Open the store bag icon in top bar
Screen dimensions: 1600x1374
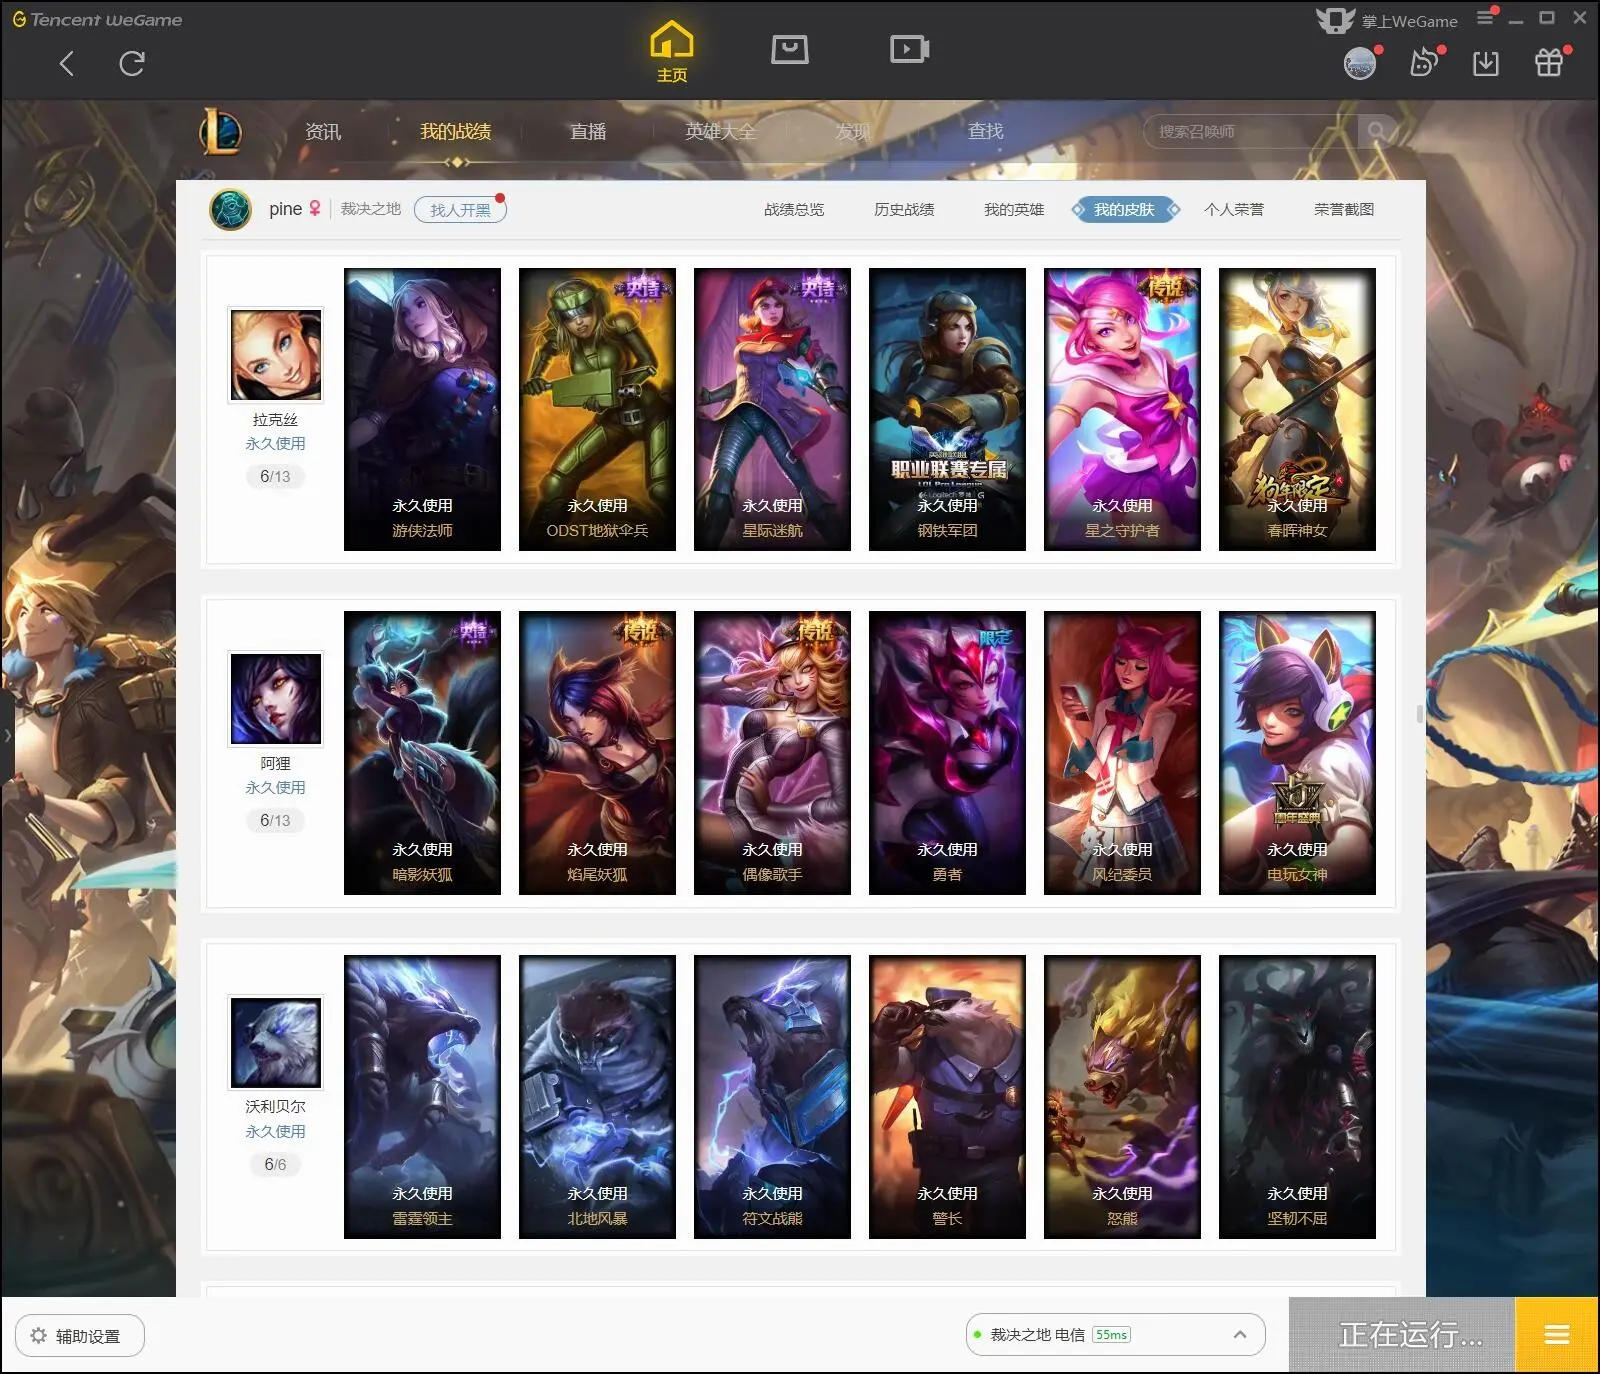(789, 49)
